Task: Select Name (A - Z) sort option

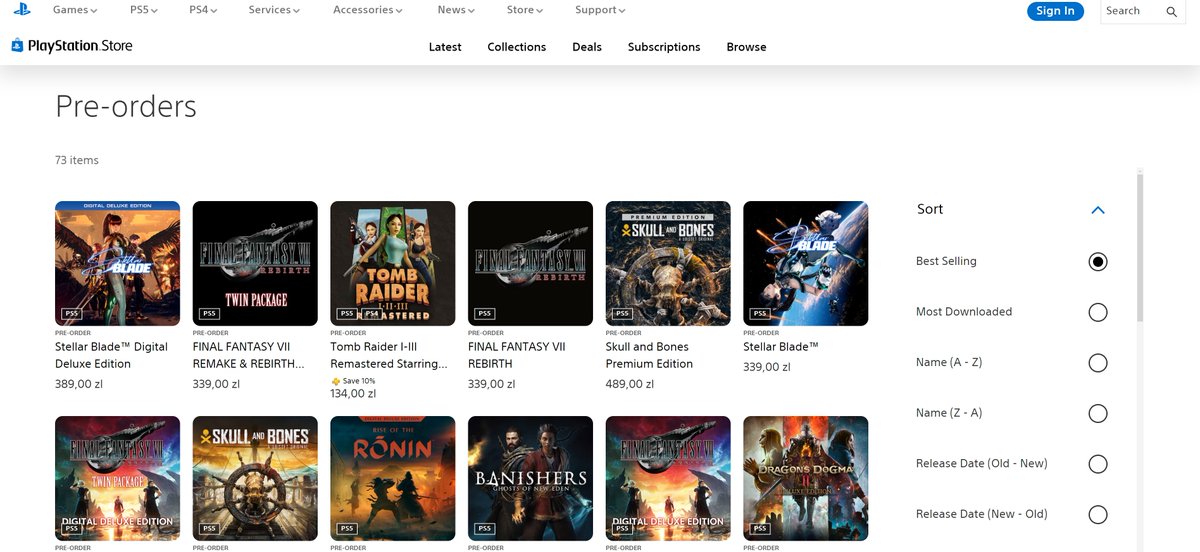Action: [x=1098, y=363]
